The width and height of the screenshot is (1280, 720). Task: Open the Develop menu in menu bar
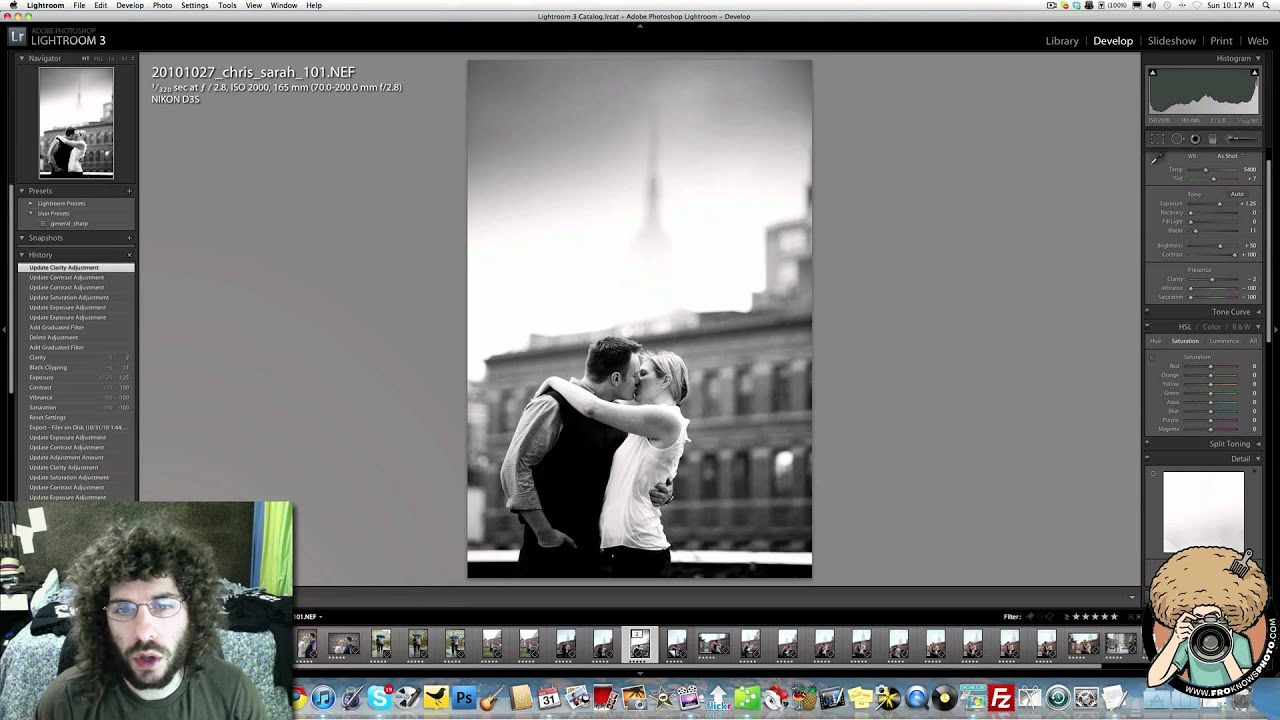130,5
